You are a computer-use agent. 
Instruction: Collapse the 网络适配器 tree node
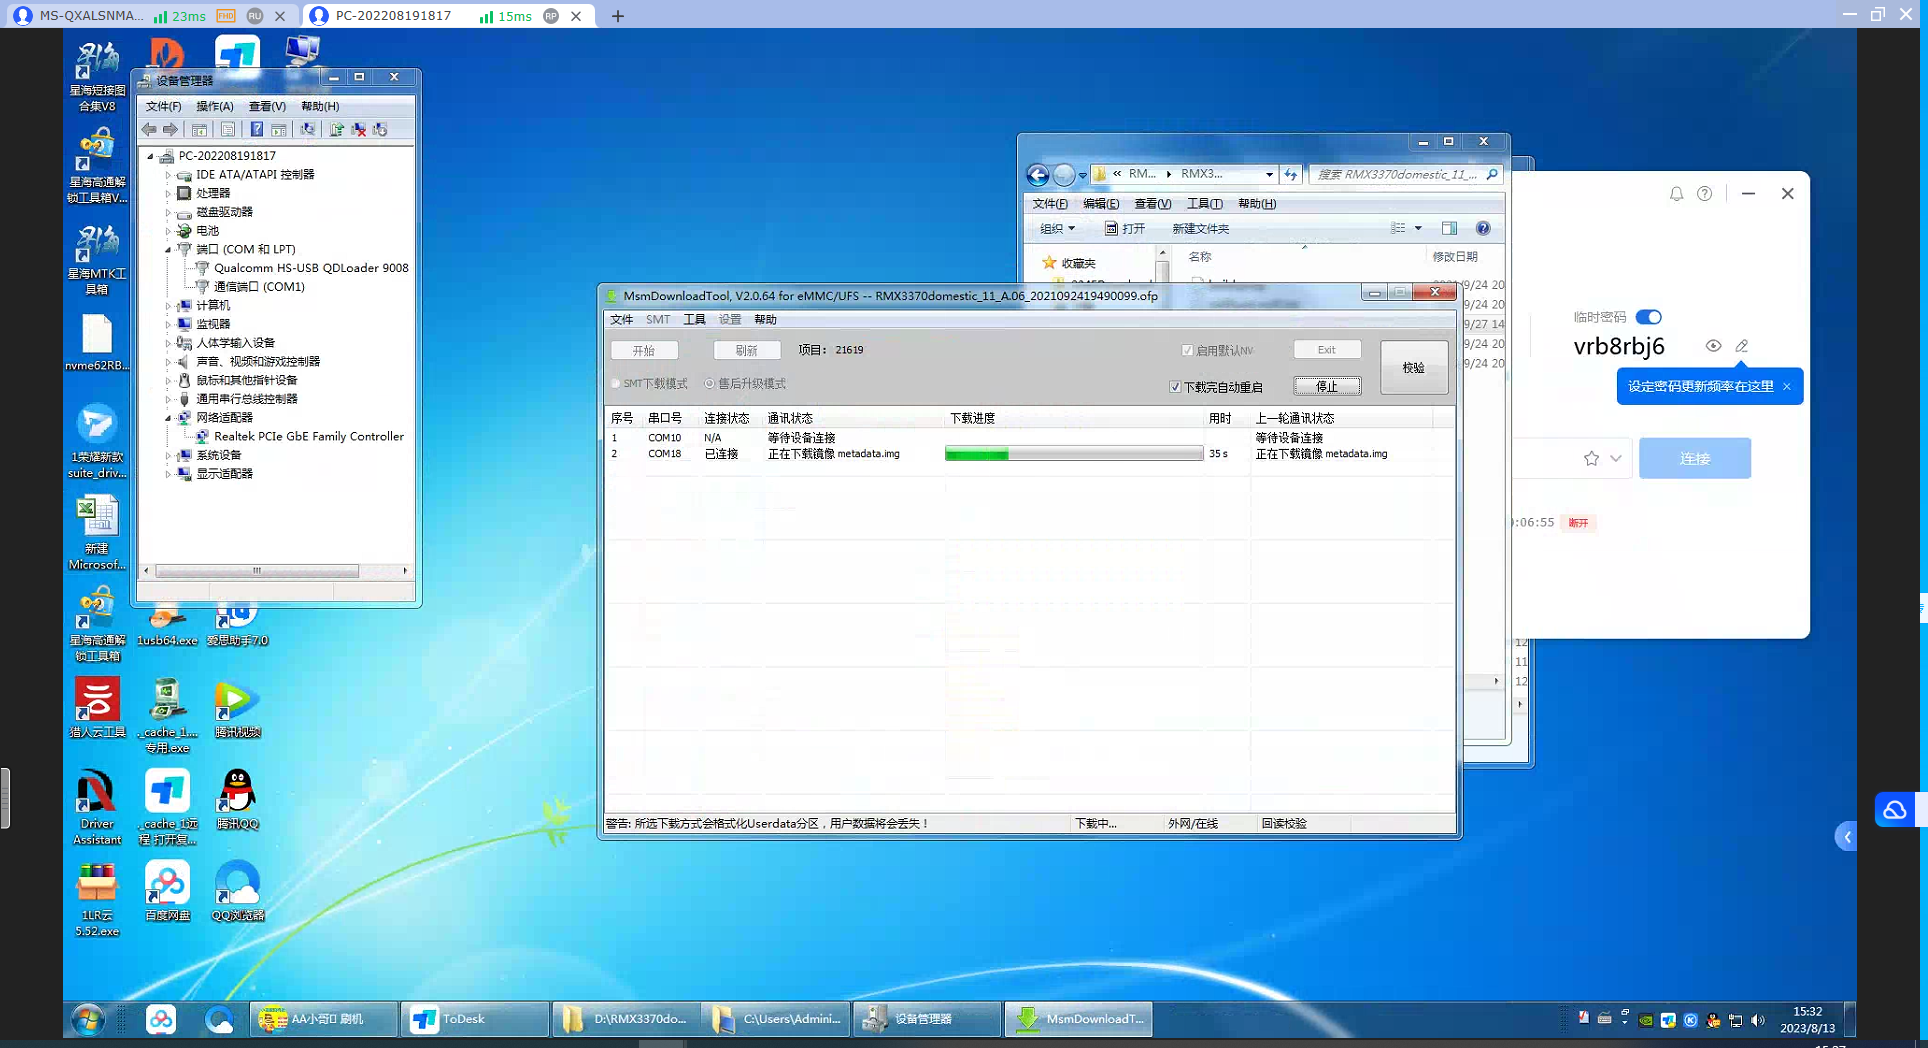pos(168,417)
